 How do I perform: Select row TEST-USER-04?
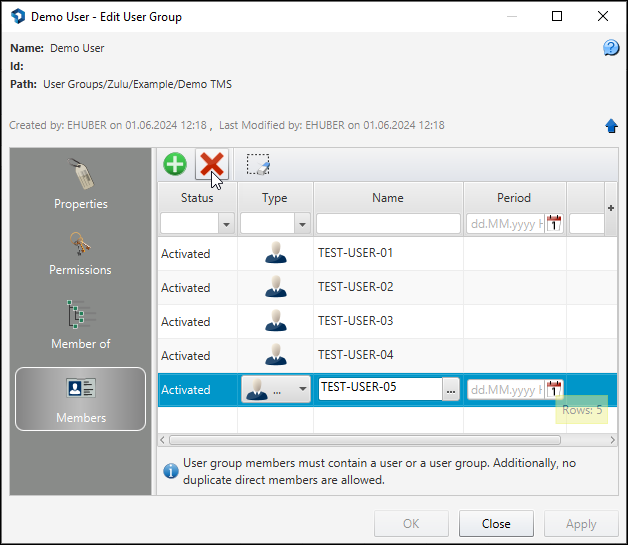[387, 356]
